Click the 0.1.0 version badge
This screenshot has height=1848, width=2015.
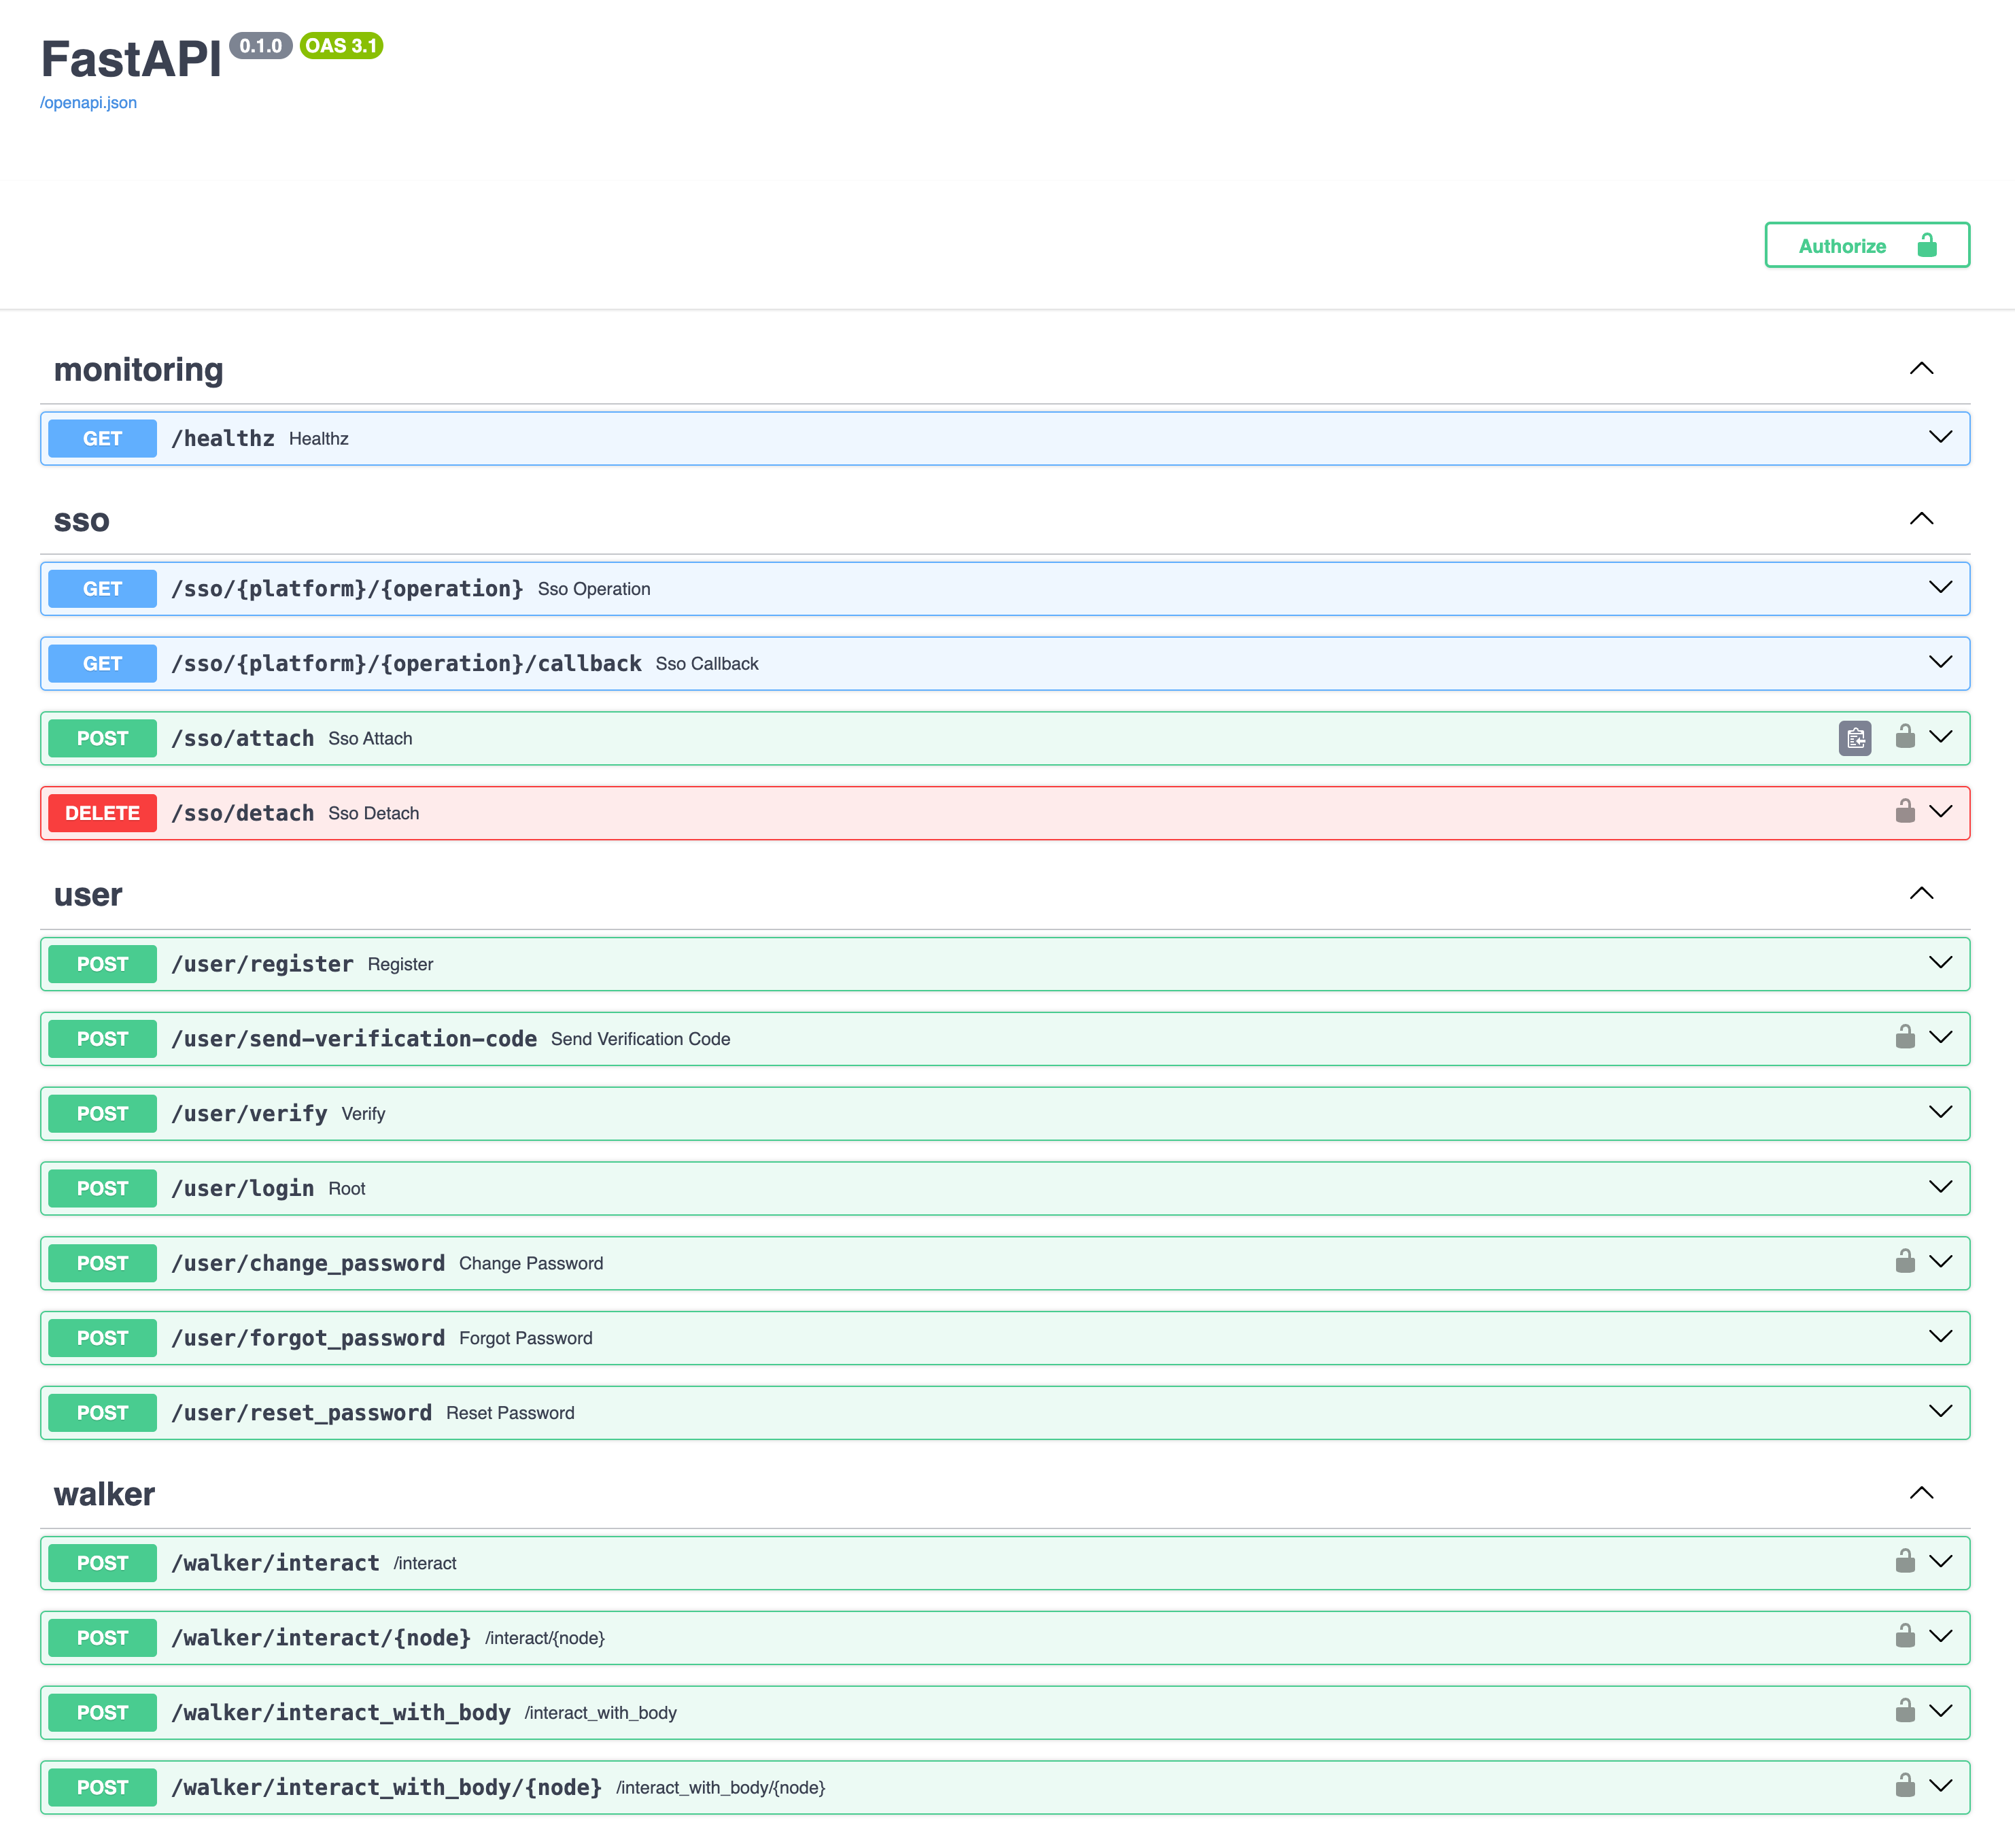point(261,46)
